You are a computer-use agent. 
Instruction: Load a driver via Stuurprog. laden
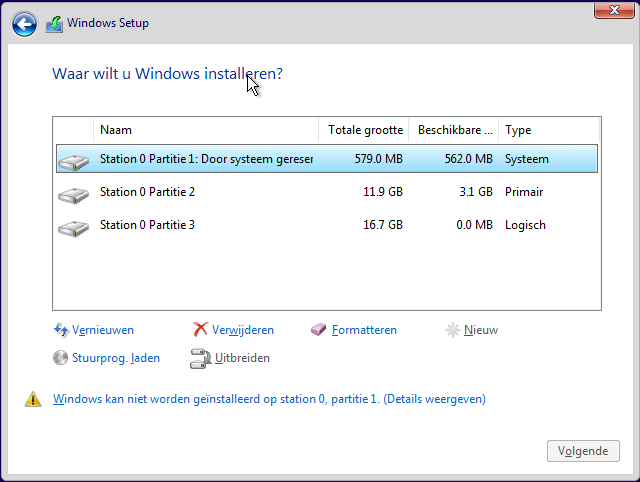point(116,358)
